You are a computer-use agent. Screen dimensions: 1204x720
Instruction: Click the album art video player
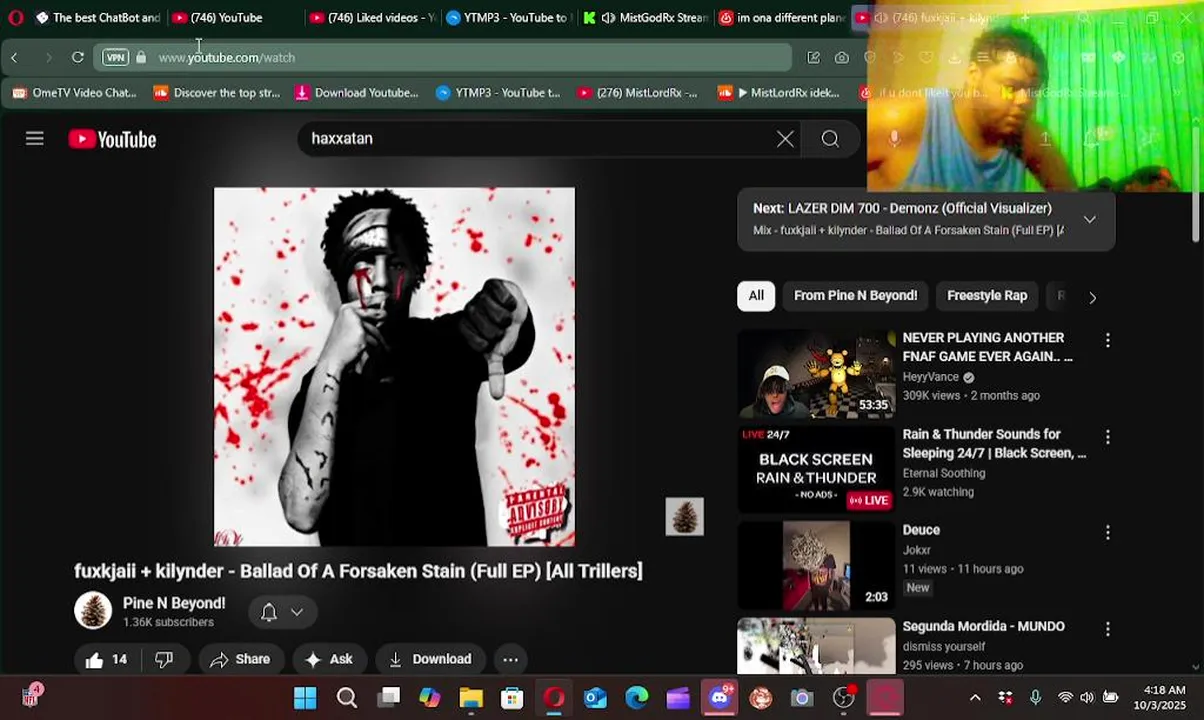[394, 367]
